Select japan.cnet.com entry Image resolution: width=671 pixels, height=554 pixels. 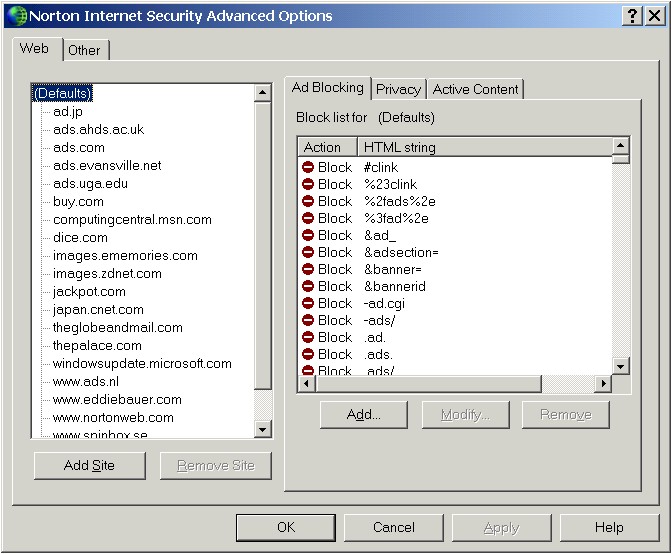98,309
